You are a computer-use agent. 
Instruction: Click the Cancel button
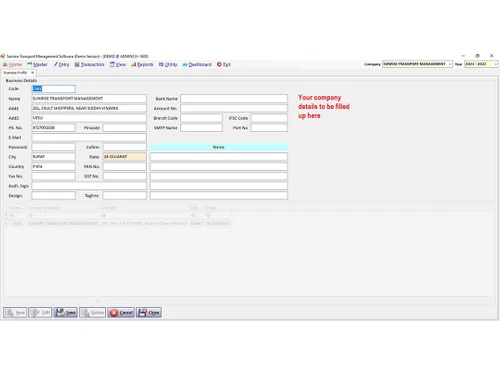pos(121,312)
